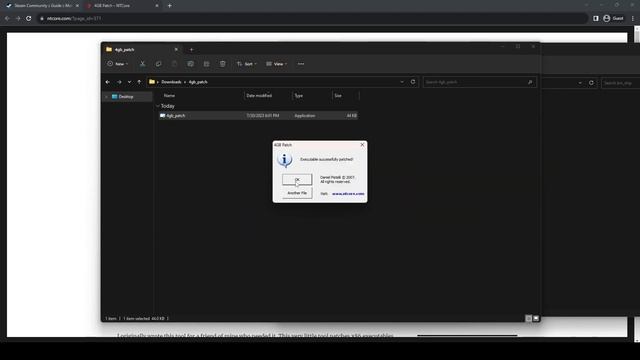Image resolution: width=640 pixels, height=360 pixels.
Task: Click the 4gb_patch file's Application type cell
Action: (x=305, y=116)
